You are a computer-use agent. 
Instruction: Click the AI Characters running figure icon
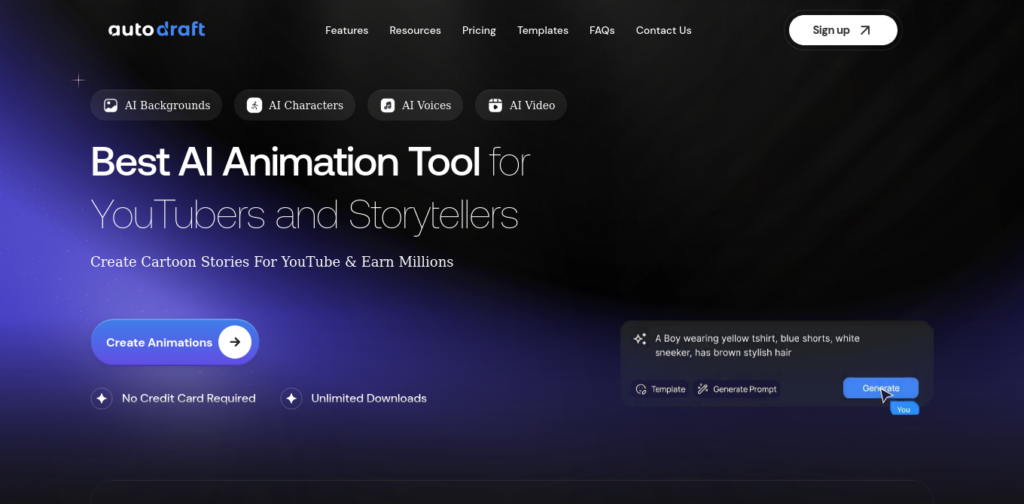255,105
